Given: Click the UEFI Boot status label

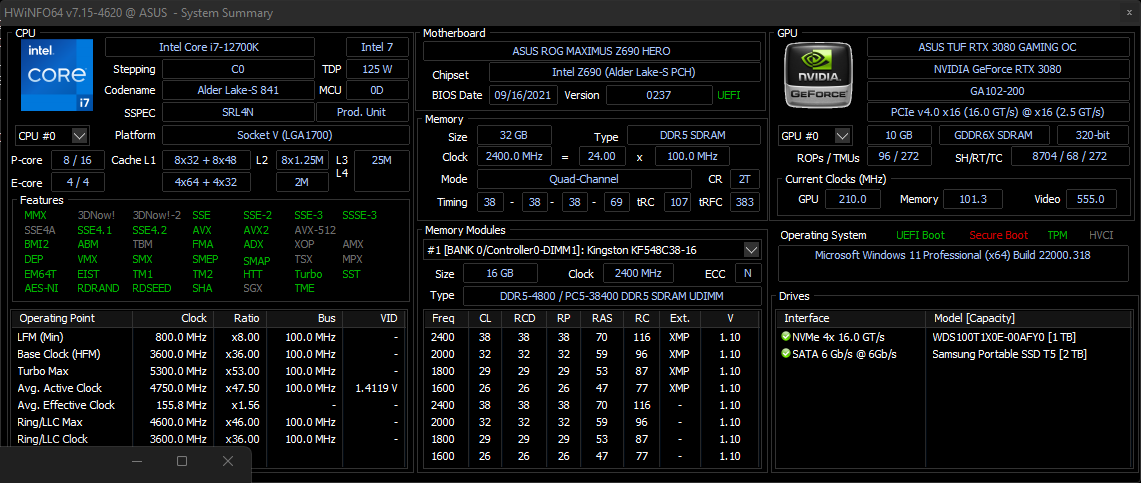Looking at the screenshot, I should pyautogui.click(x=921, y=235).
